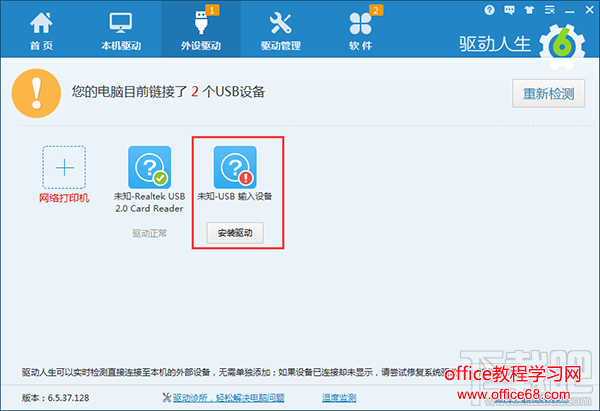Minimize the 驱动人生 window
This screenshot has height=411, width=600.
569,11
